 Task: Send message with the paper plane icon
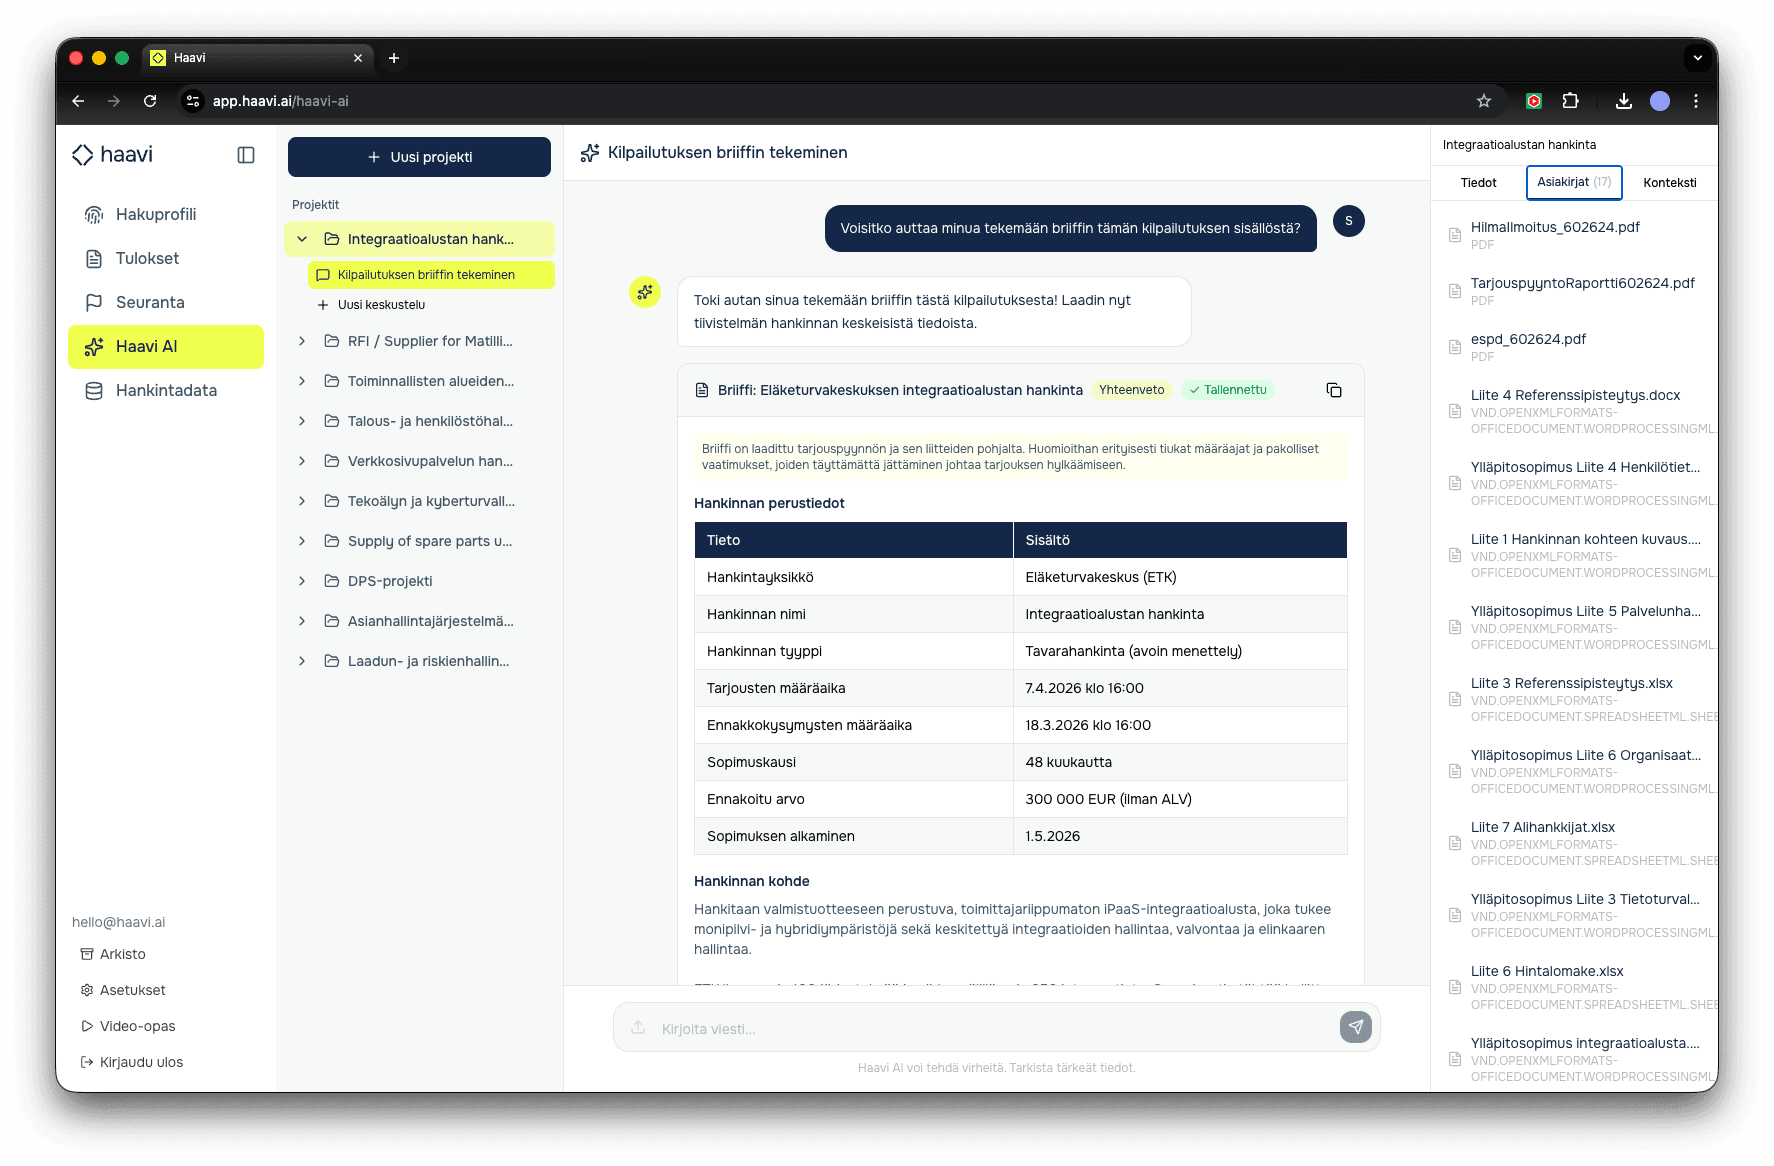point(1355,1027)
